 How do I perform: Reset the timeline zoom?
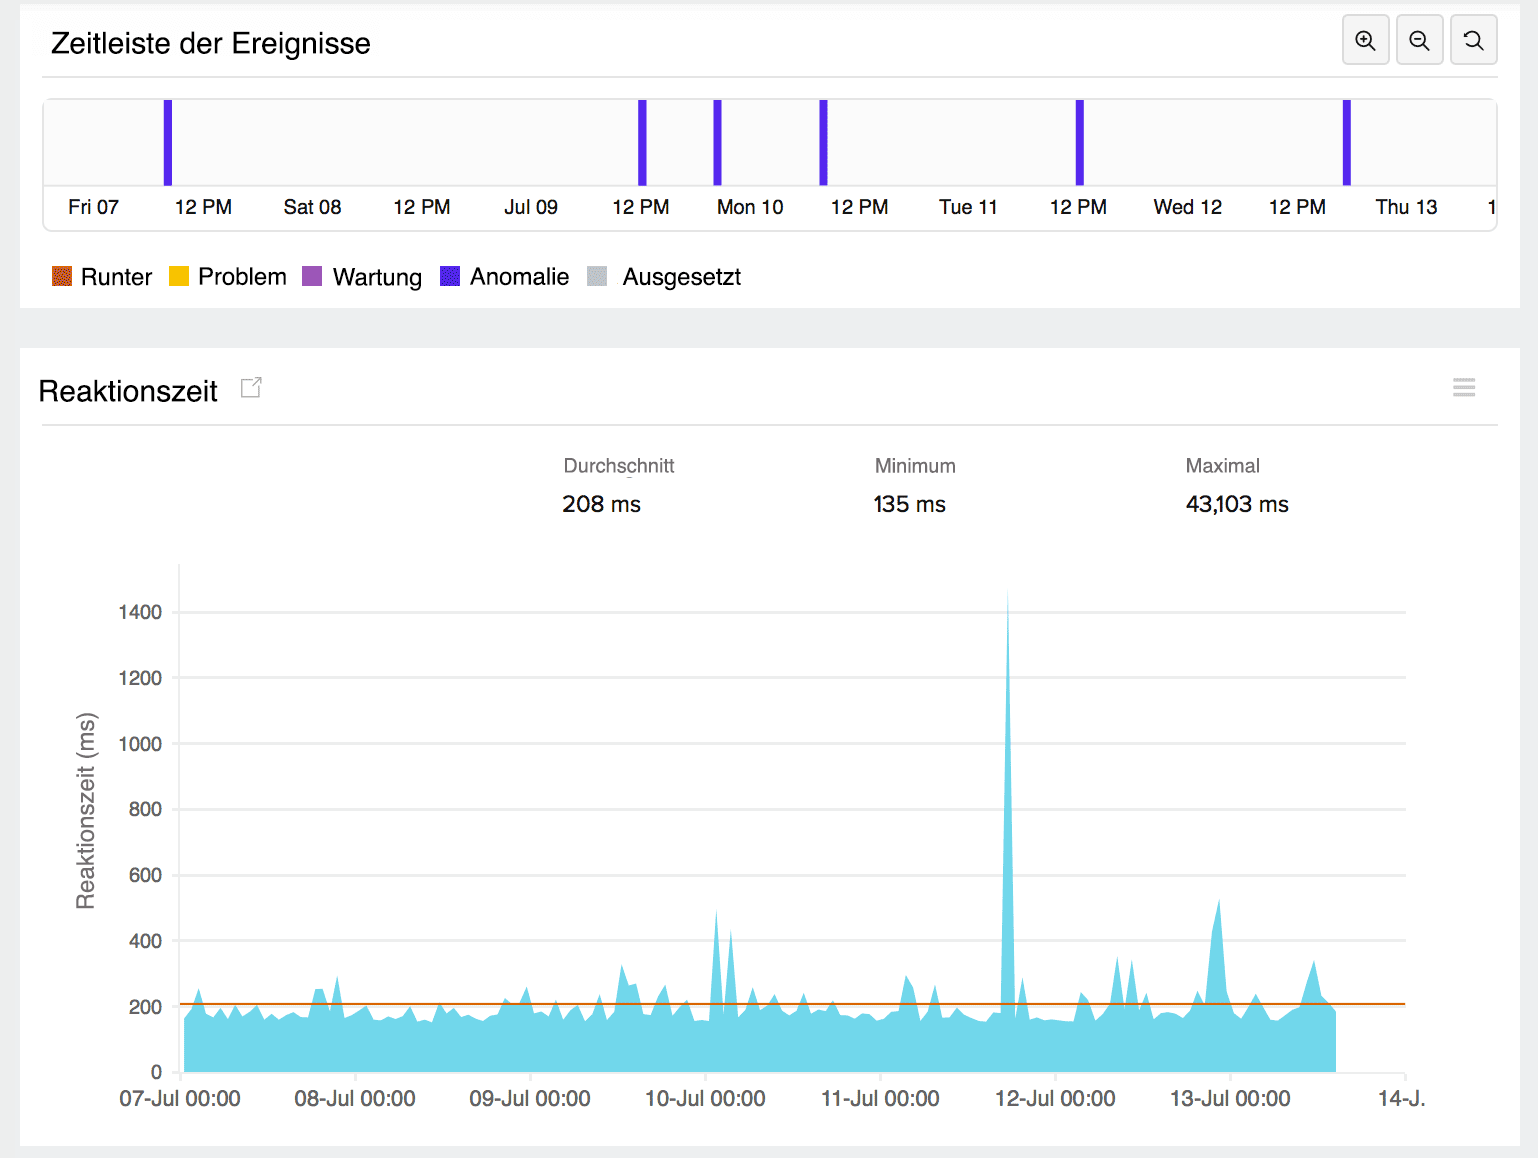[x=1473, y=41]
